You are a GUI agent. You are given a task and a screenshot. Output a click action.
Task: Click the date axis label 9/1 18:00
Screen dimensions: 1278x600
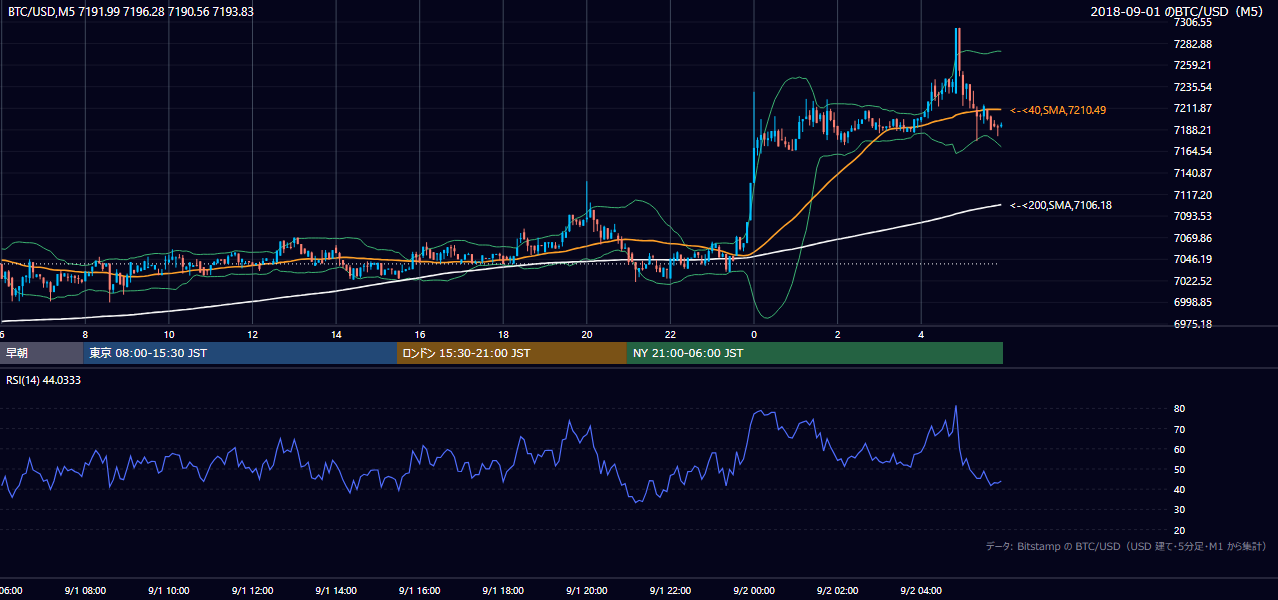tap(504, 590)
